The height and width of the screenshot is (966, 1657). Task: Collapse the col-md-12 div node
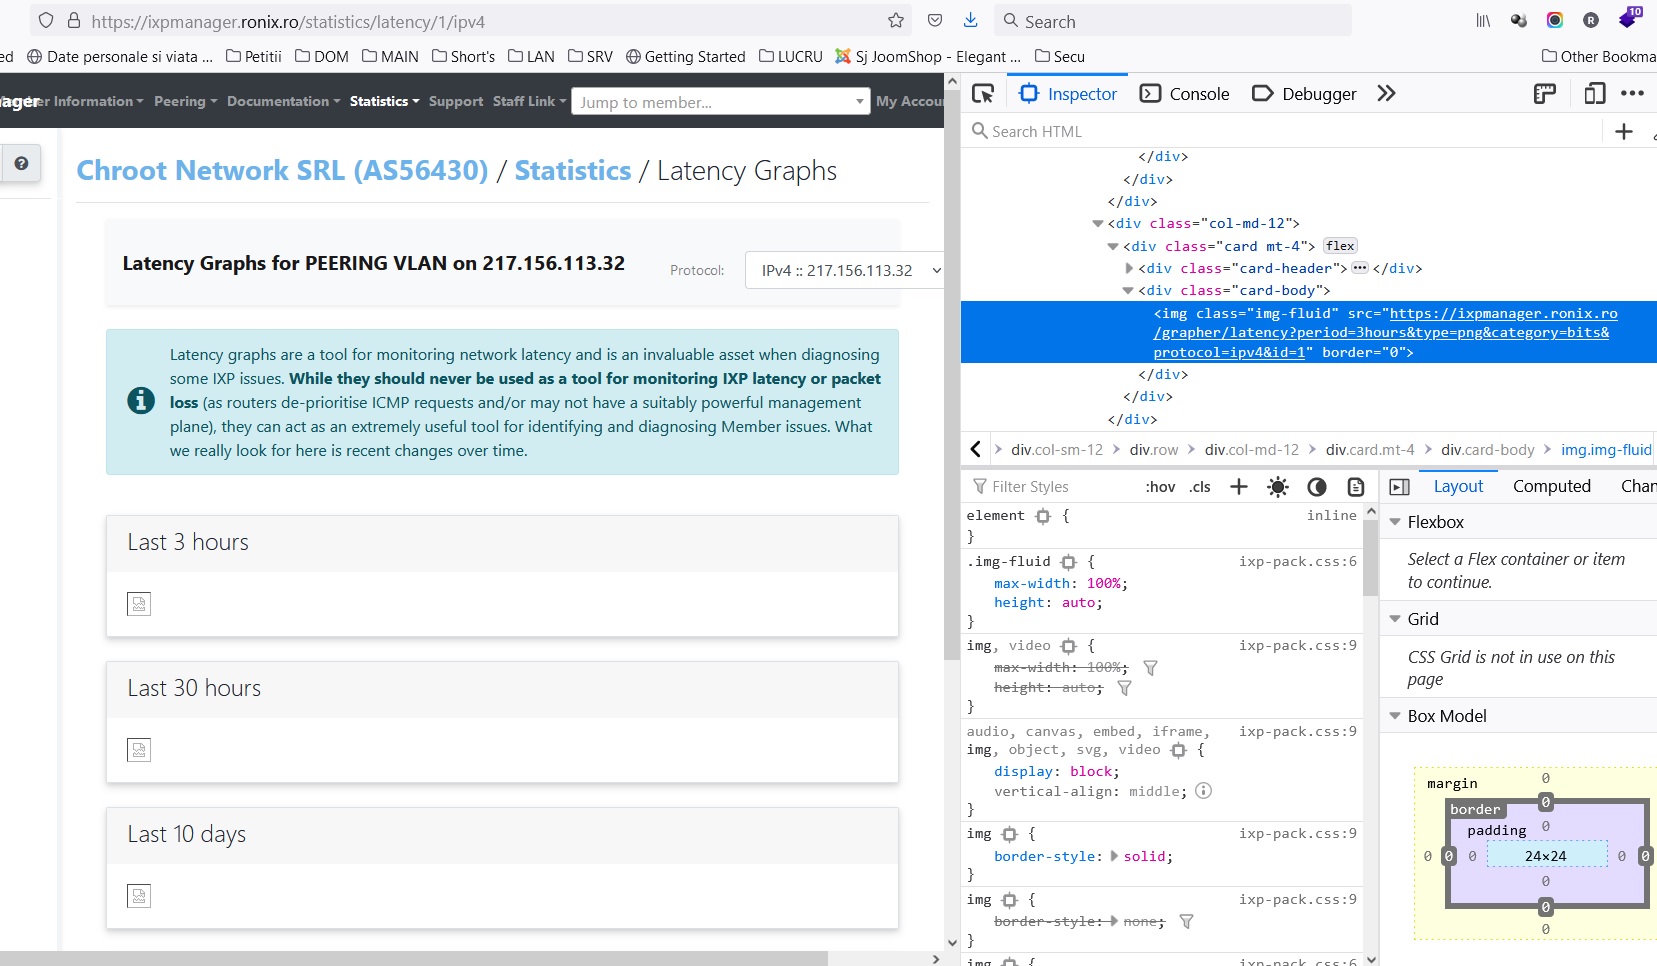(1098, 224)
